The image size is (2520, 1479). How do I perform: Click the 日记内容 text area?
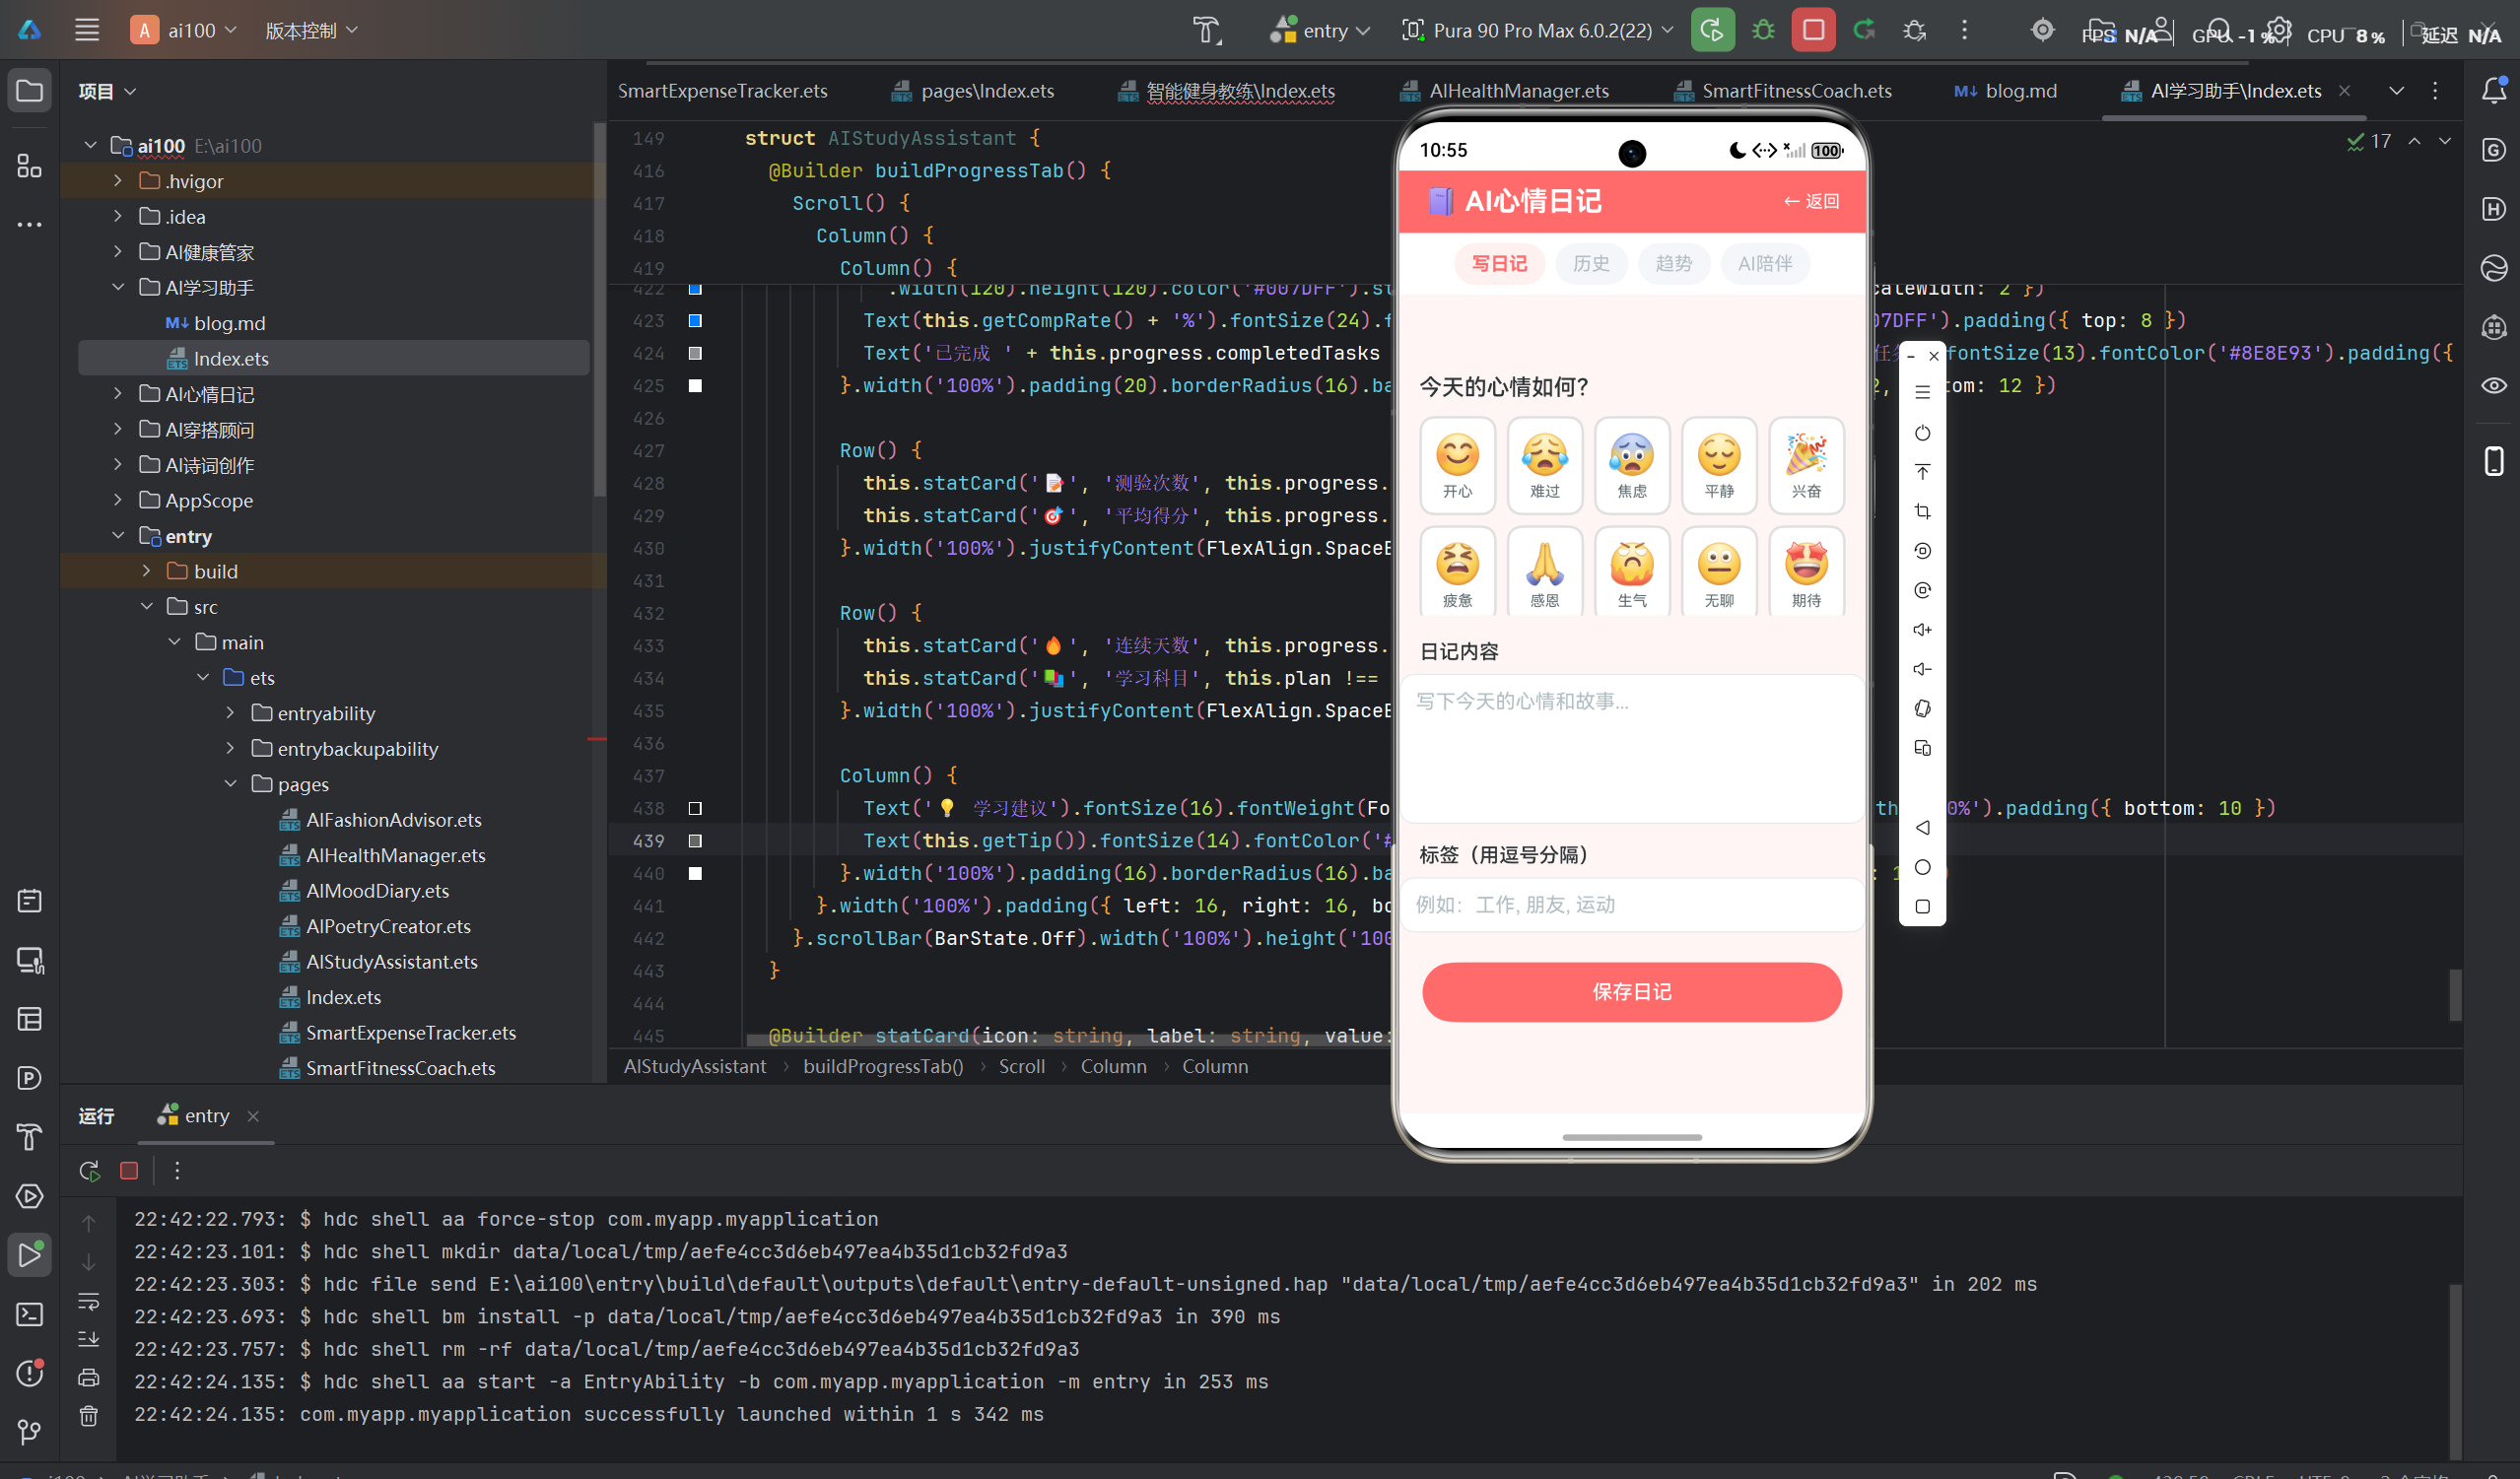point(1632,748)
